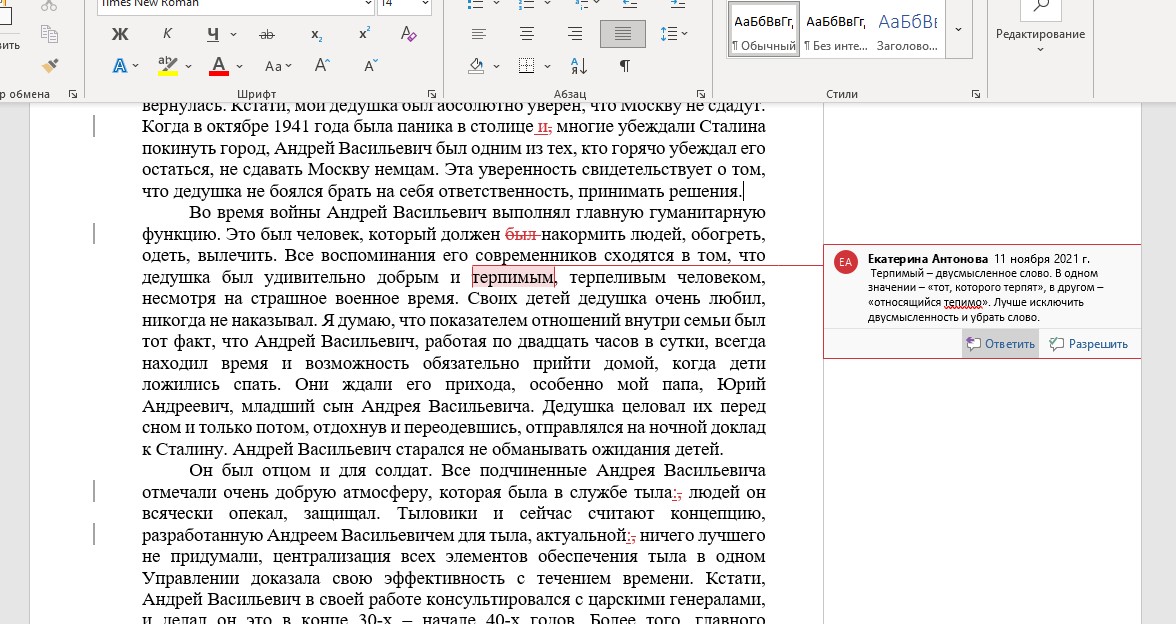The image size is (1176, 624).
Task: Click the sort A-Я icon
Action: coord(577,66)
